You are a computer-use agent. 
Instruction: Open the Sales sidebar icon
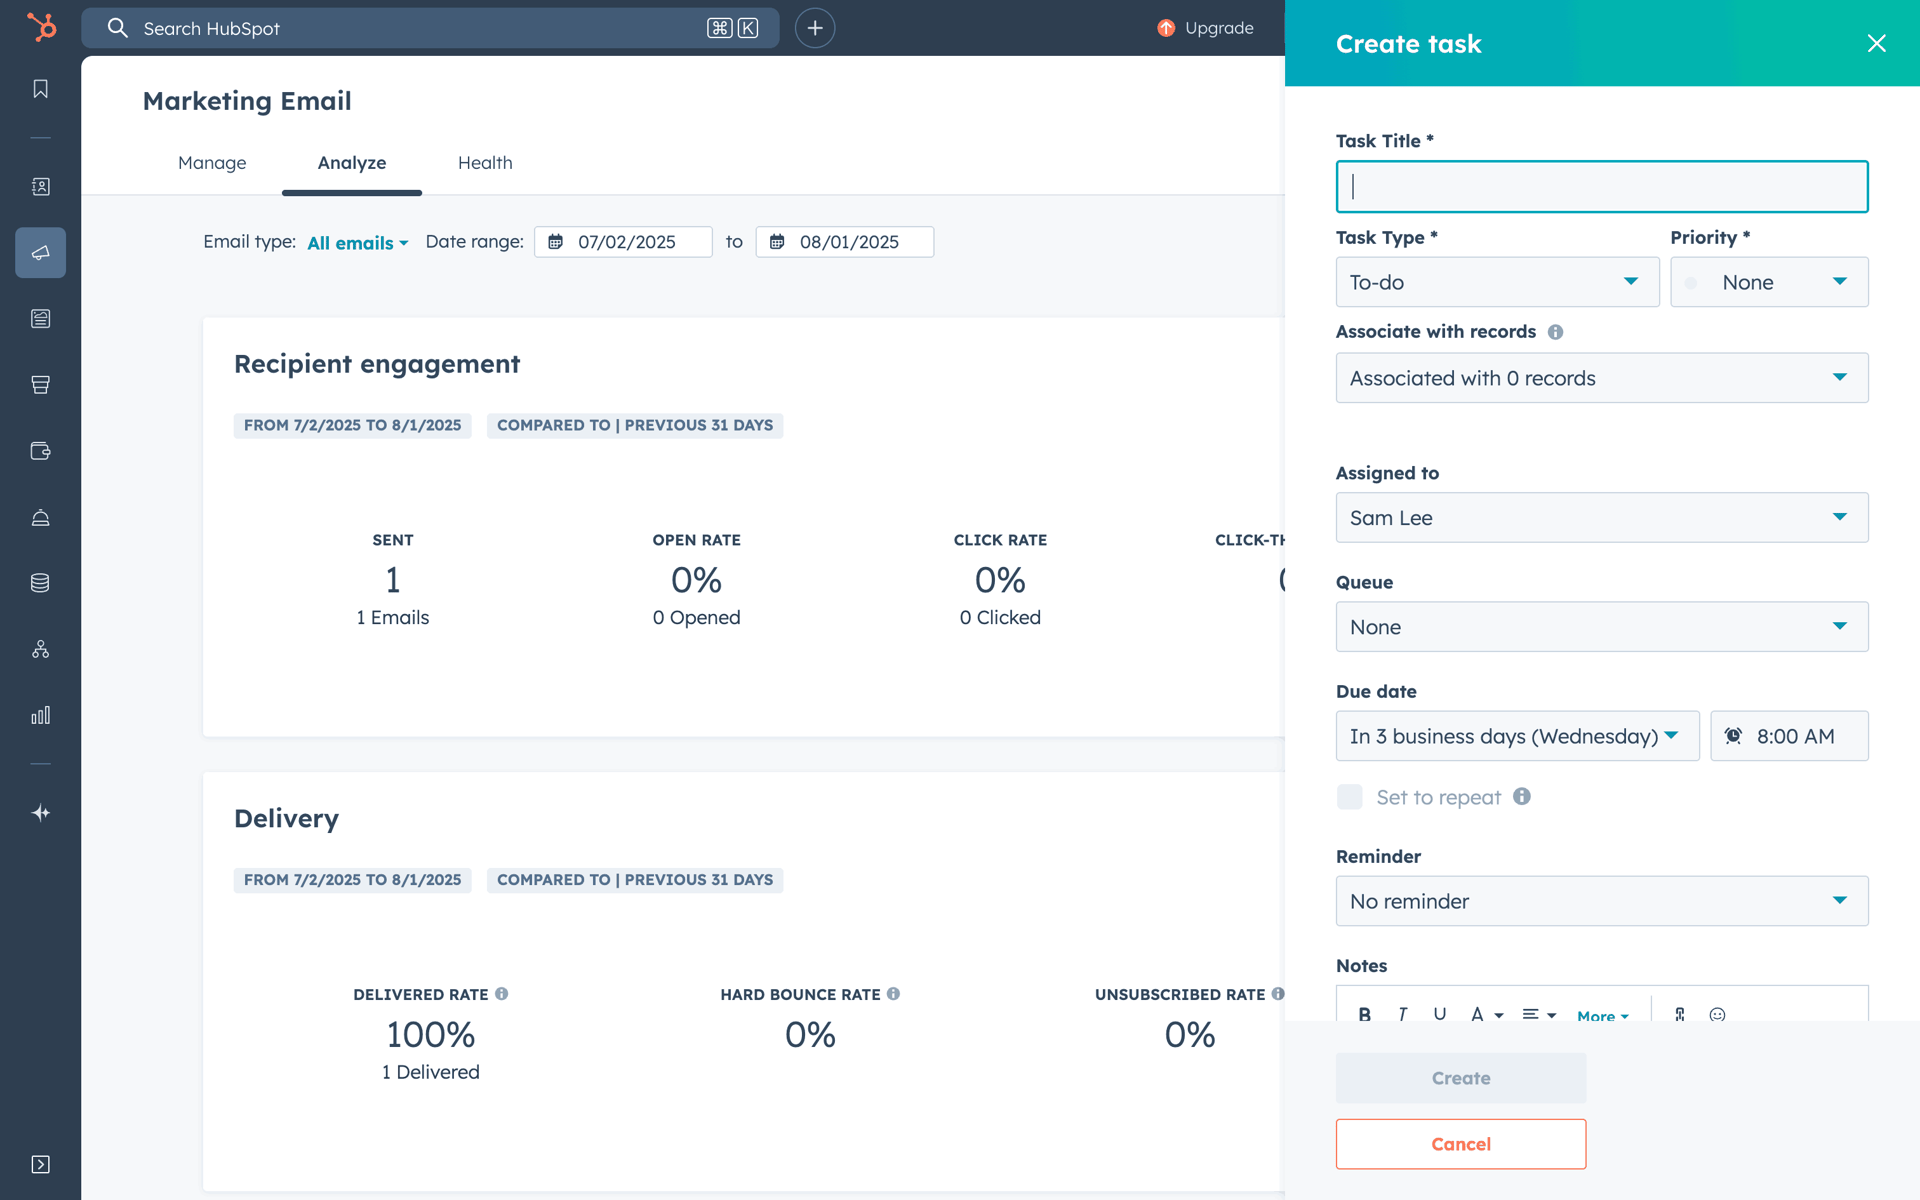click(40, 385)
